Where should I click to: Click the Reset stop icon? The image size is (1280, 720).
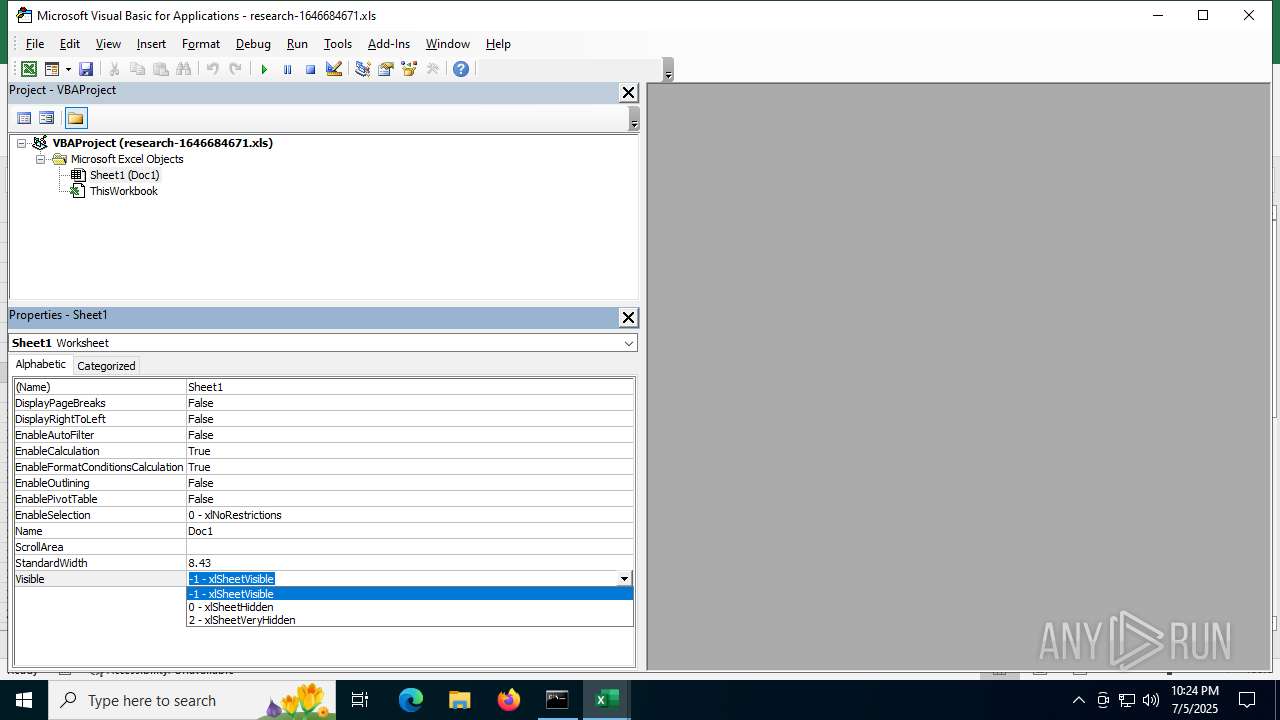point(310,69)
